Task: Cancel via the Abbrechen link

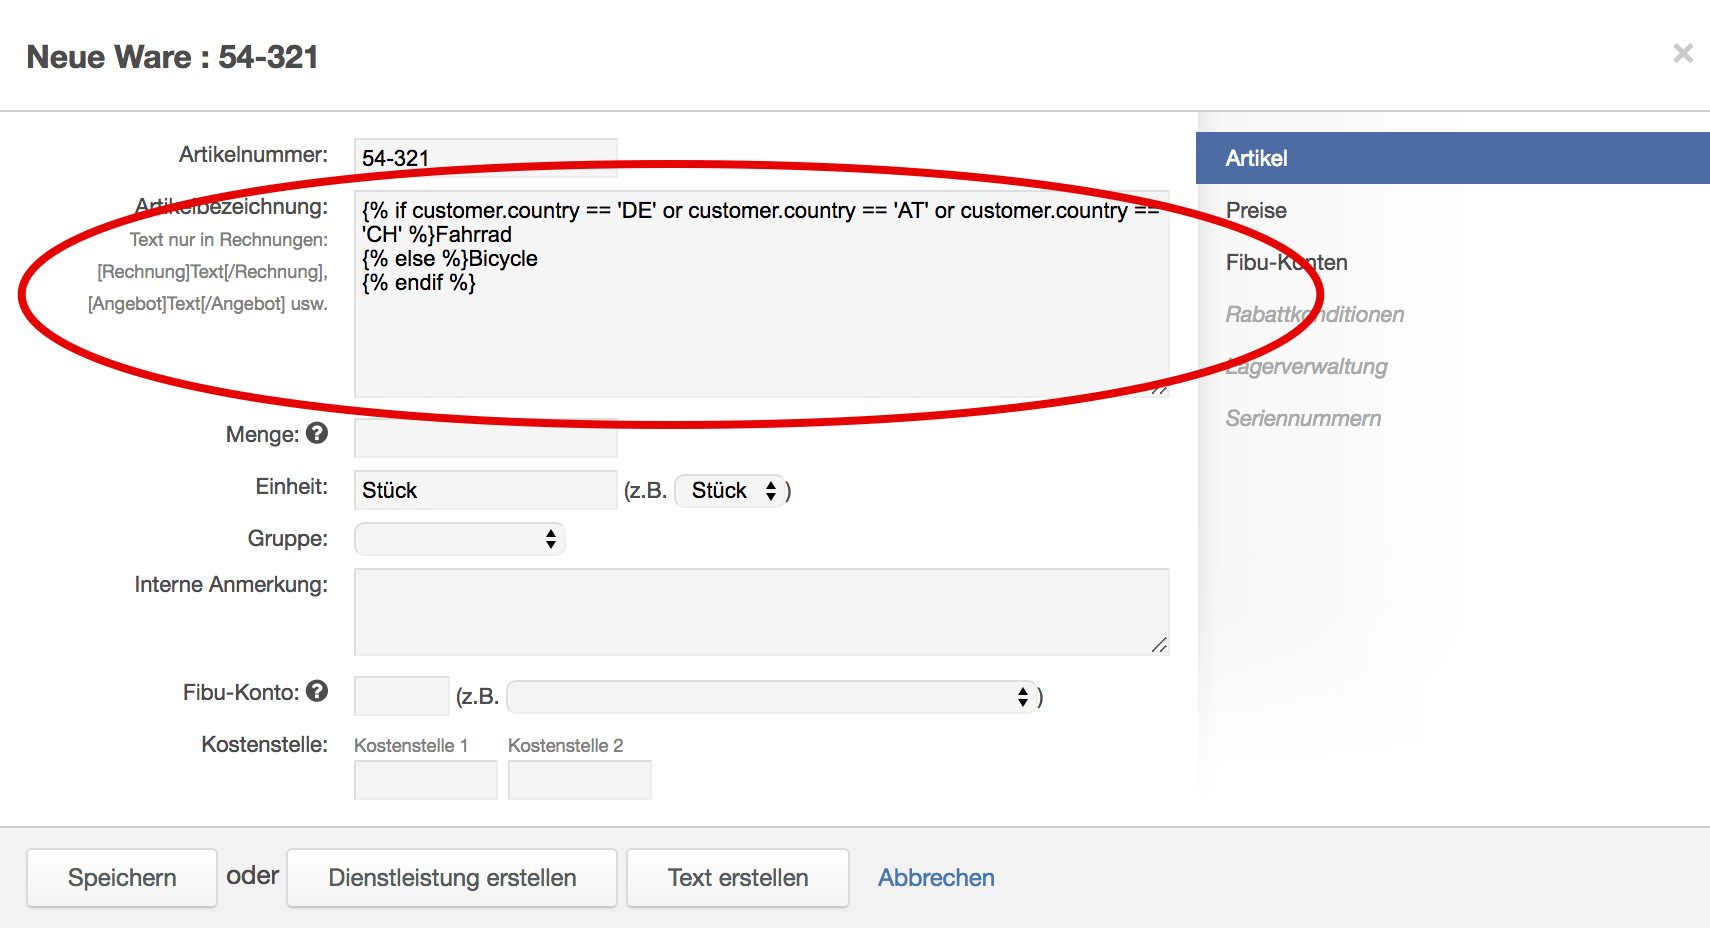Action: (936, 878)
